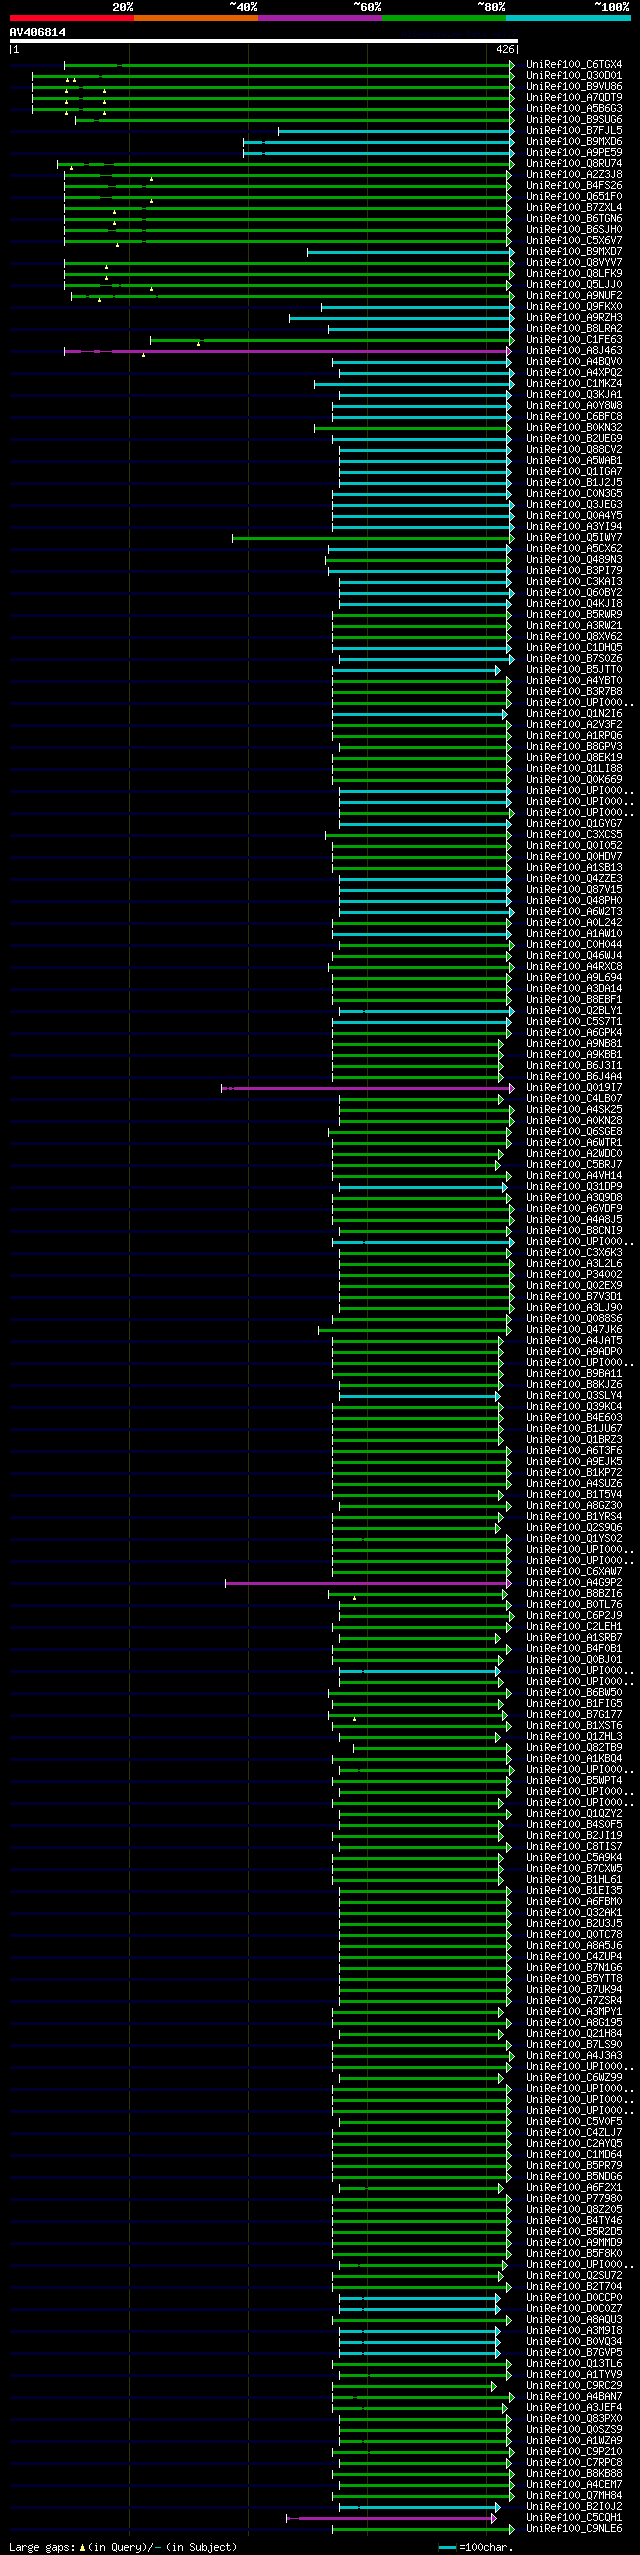Select label UniRef100_B5JTT0
The height and width of the screenshot is (2555, 640).
(x=574, y=670)
